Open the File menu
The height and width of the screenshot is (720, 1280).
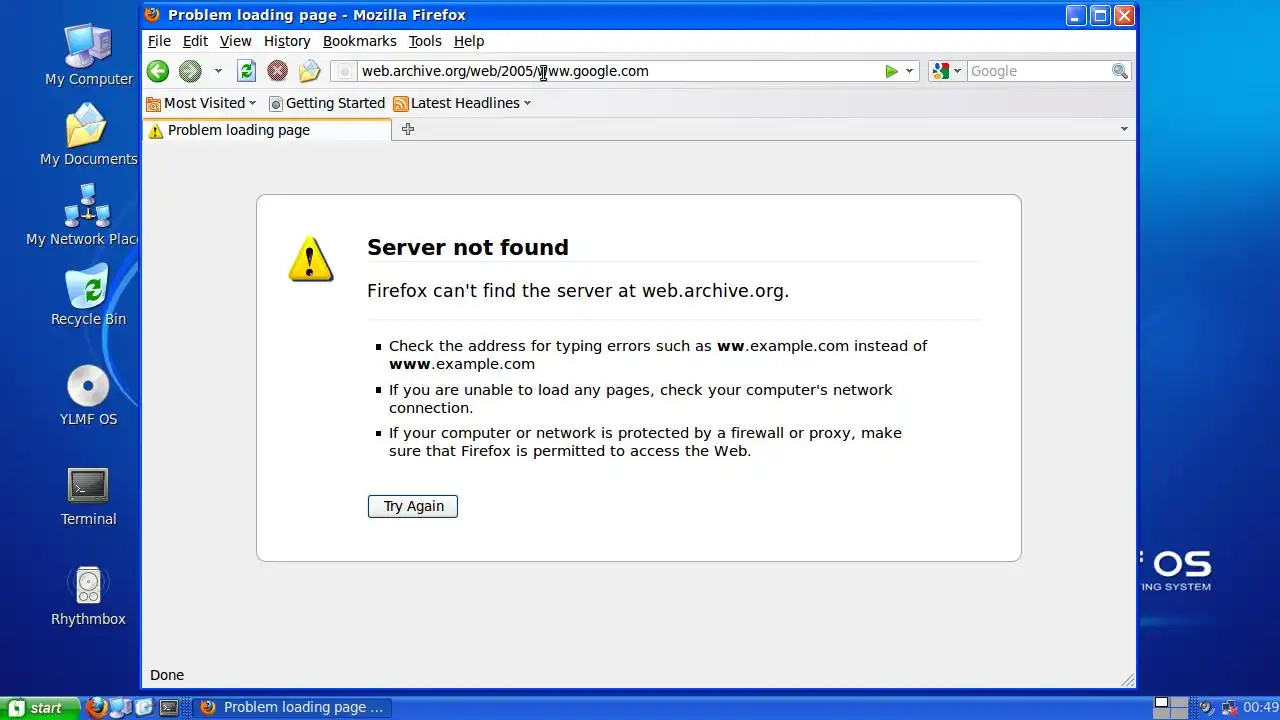coord(159,41)
